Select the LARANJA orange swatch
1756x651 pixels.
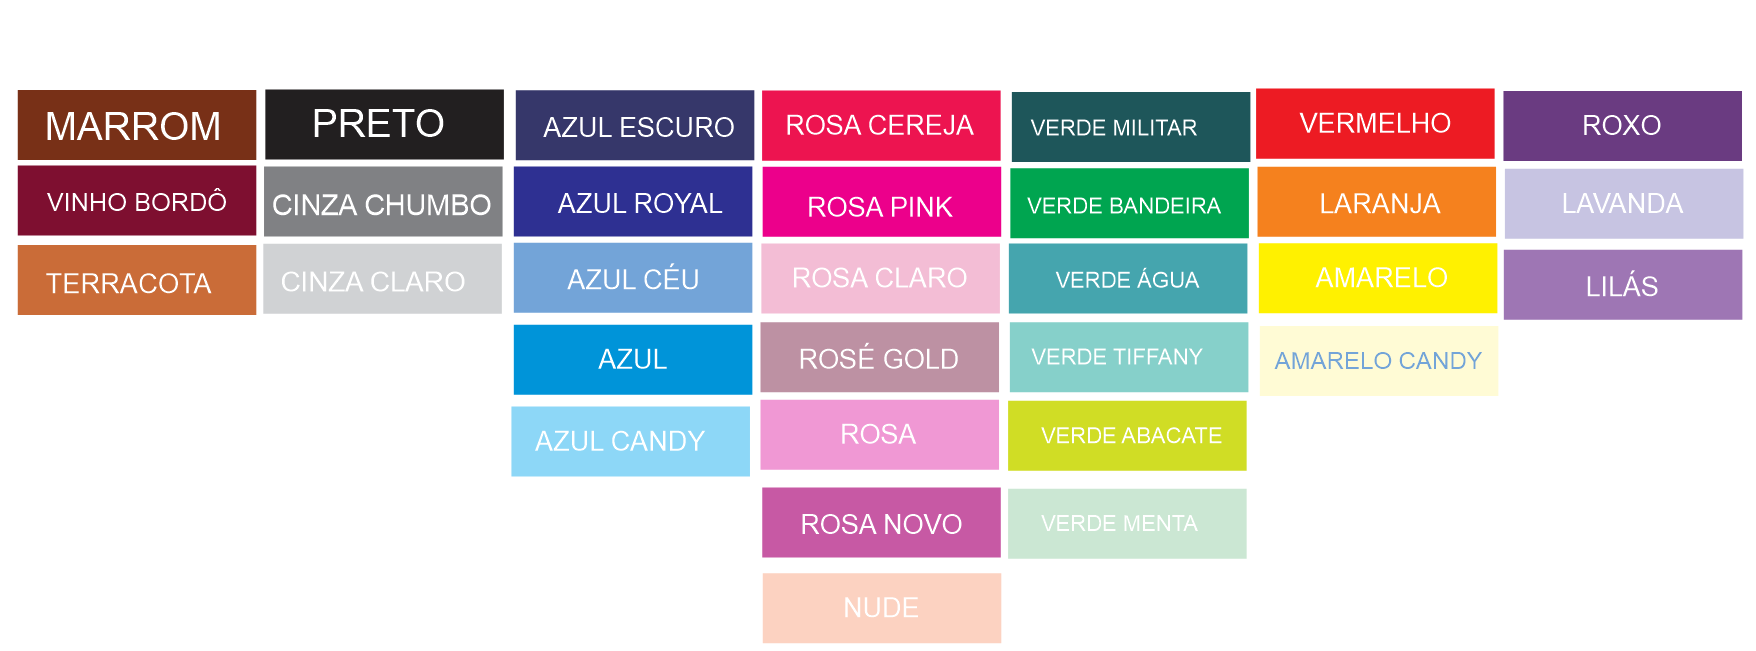1377,202
